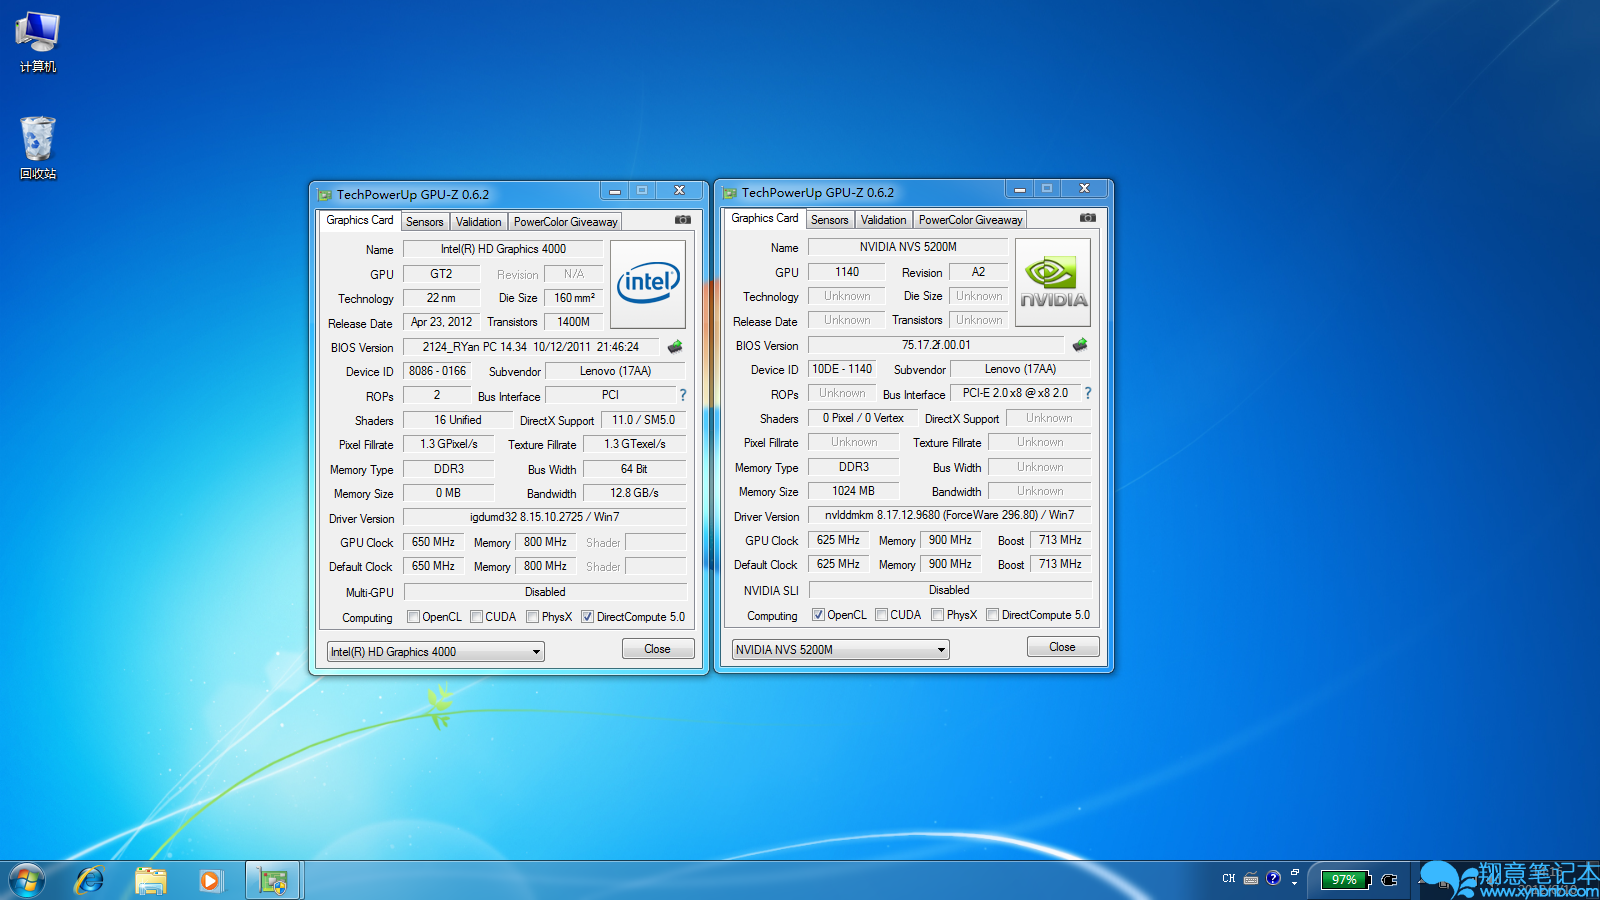Screen dimensions: 1600x900
Task: Click Memory Size value 1024 MB
Action: click(854, 491)
